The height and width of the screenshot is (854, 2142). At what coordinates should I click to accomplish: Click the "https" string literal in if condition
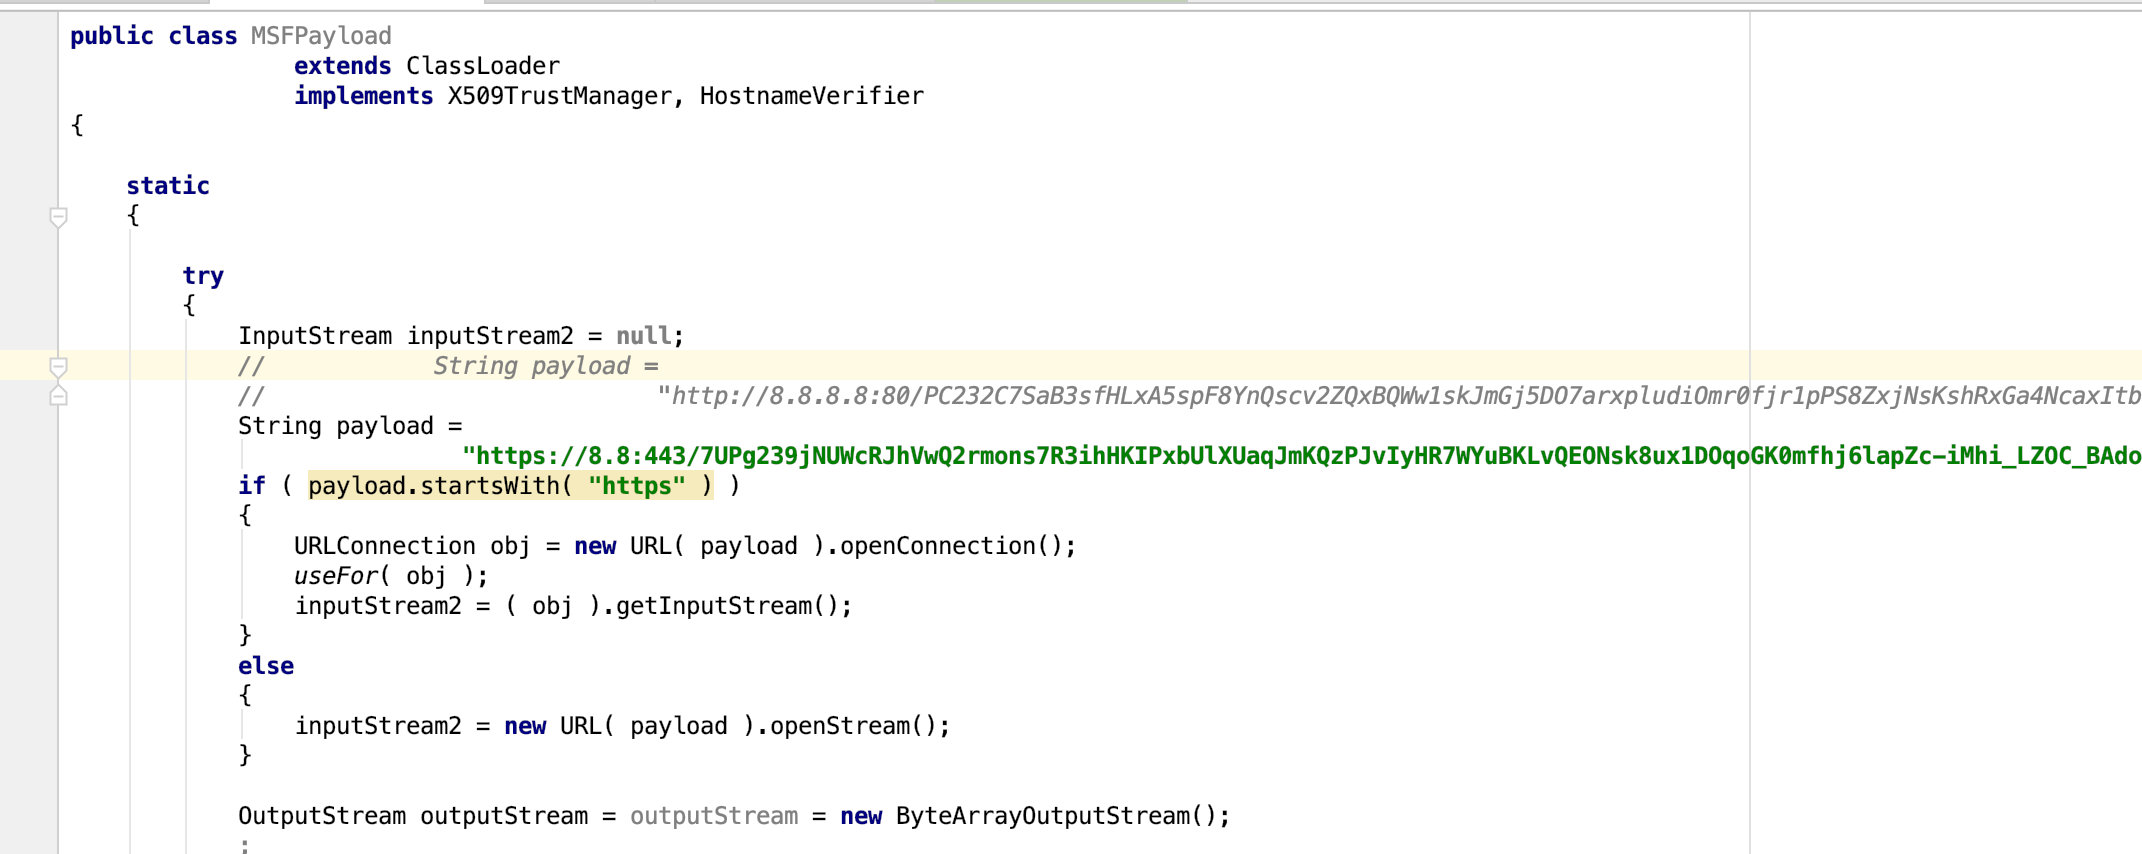pos(637,486)
